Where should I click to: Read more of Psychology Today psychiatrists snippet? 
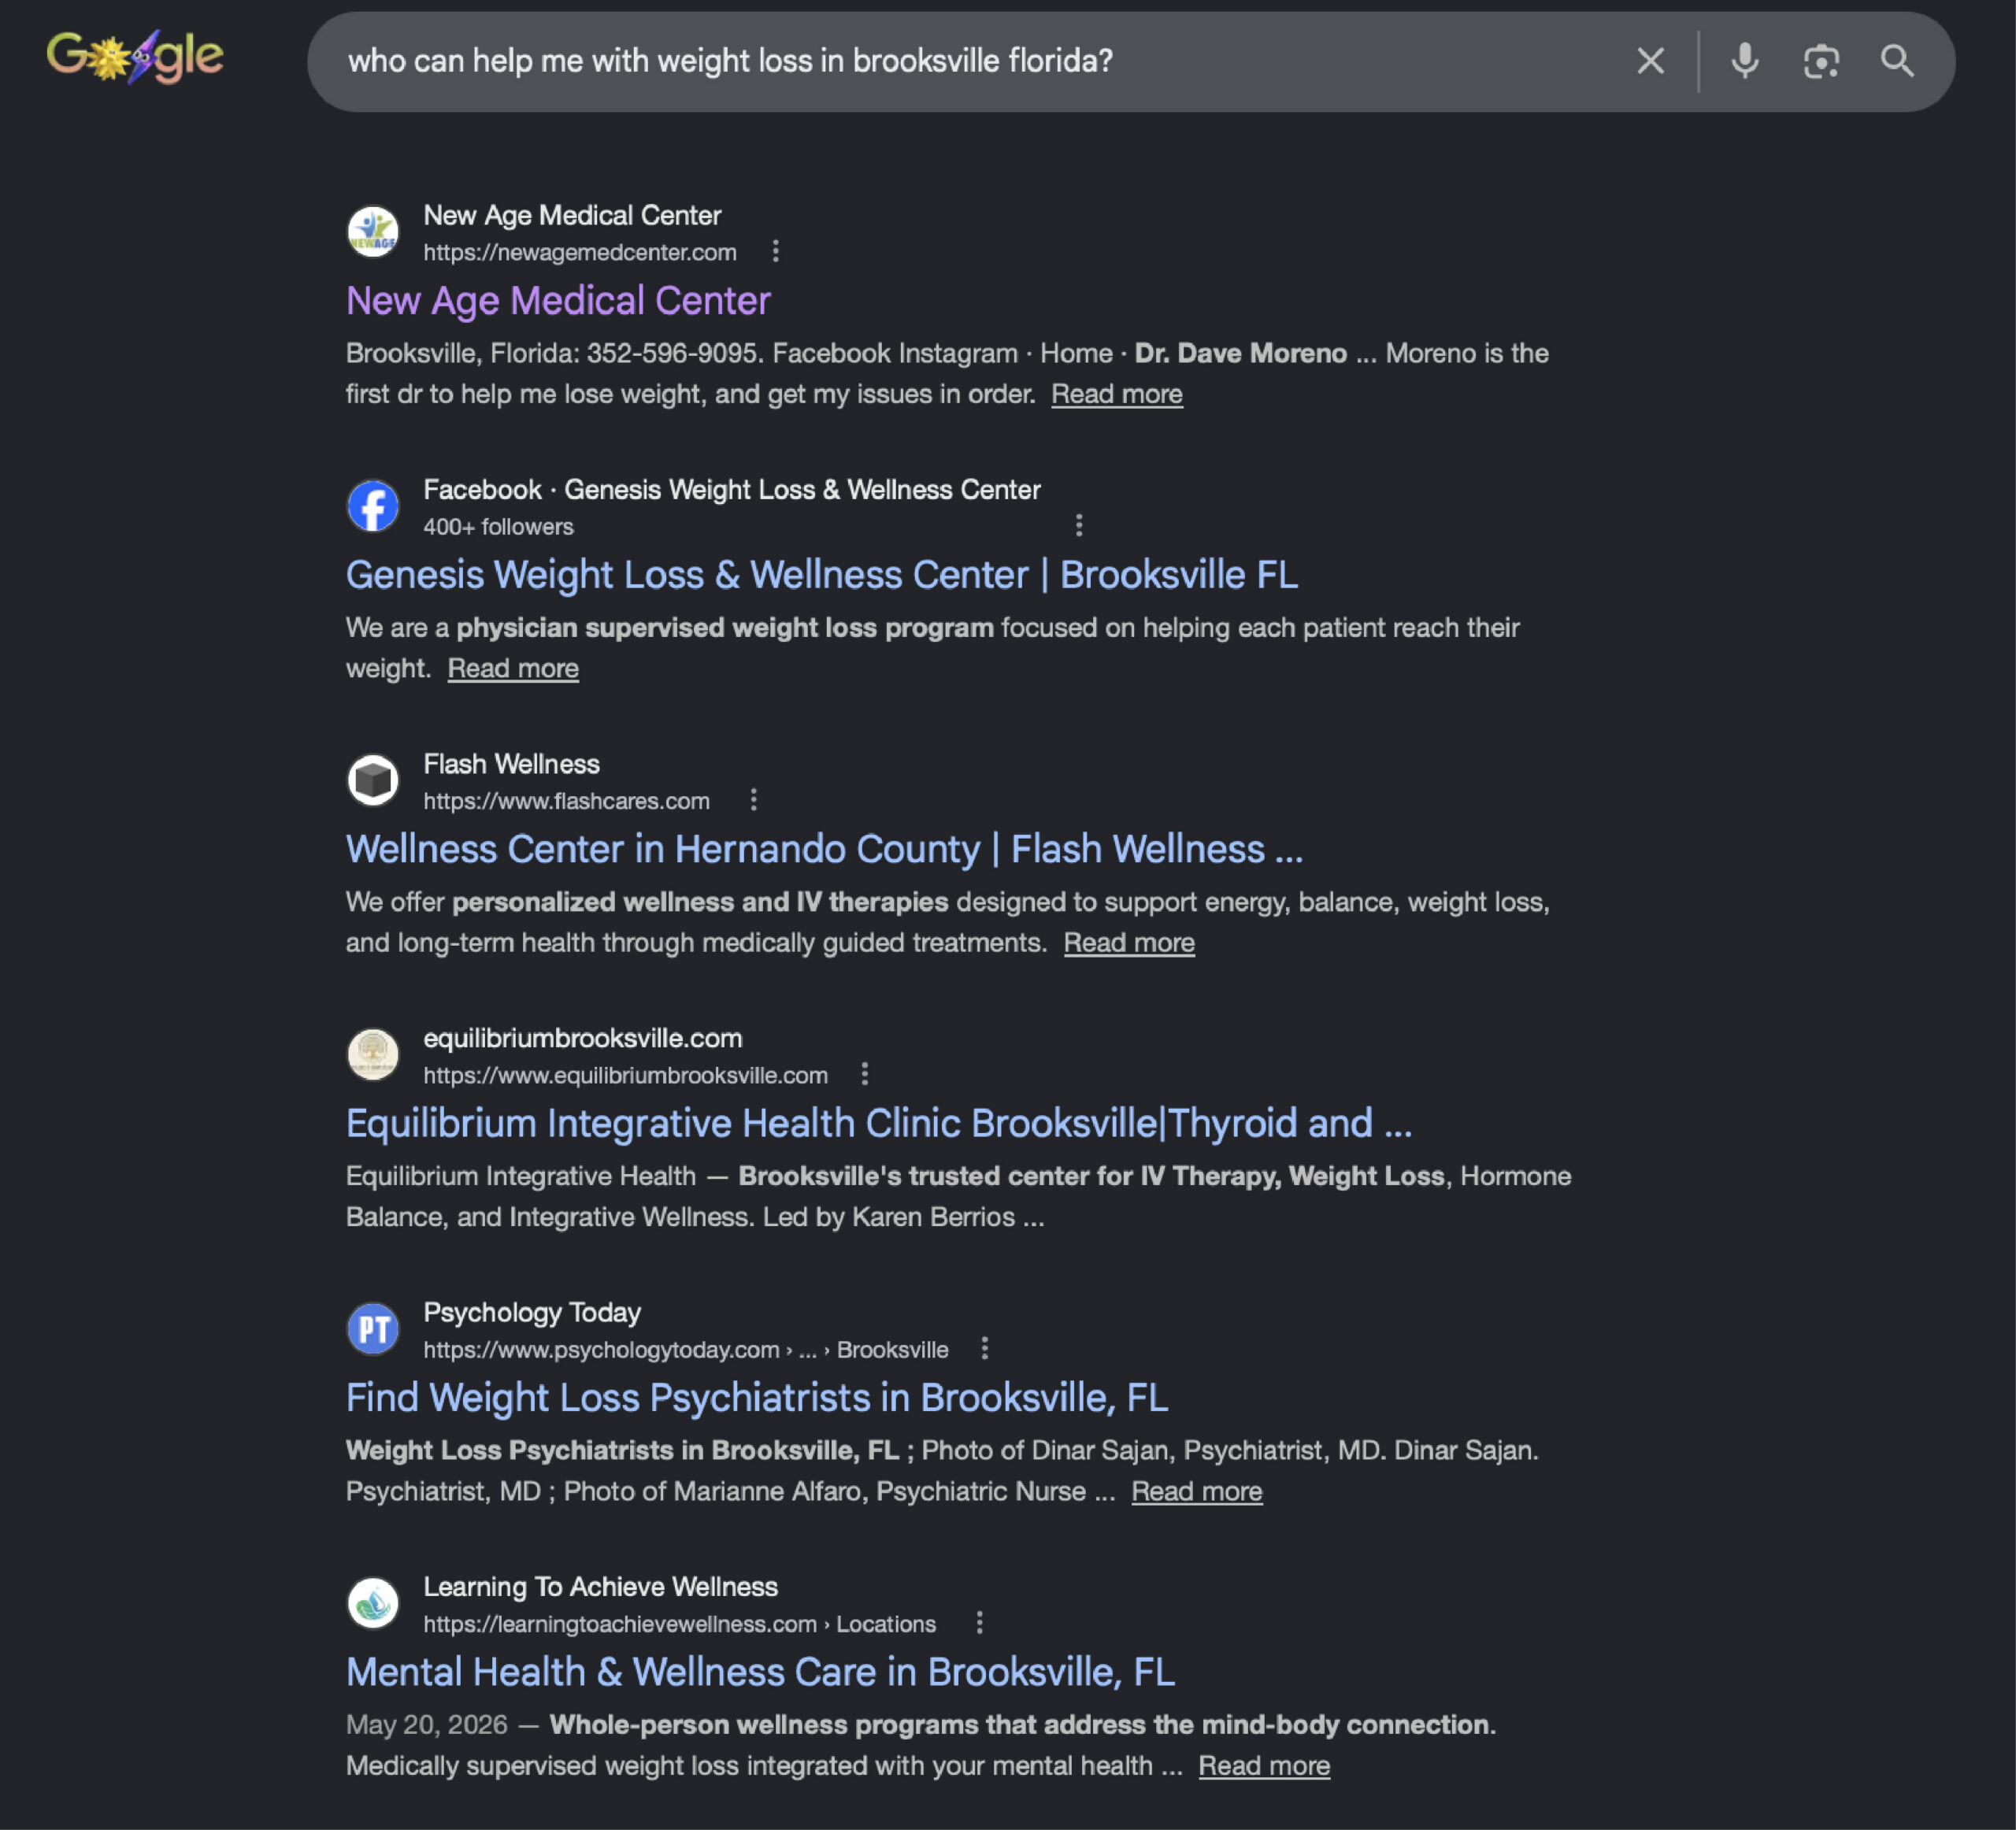point(1196,1491)
